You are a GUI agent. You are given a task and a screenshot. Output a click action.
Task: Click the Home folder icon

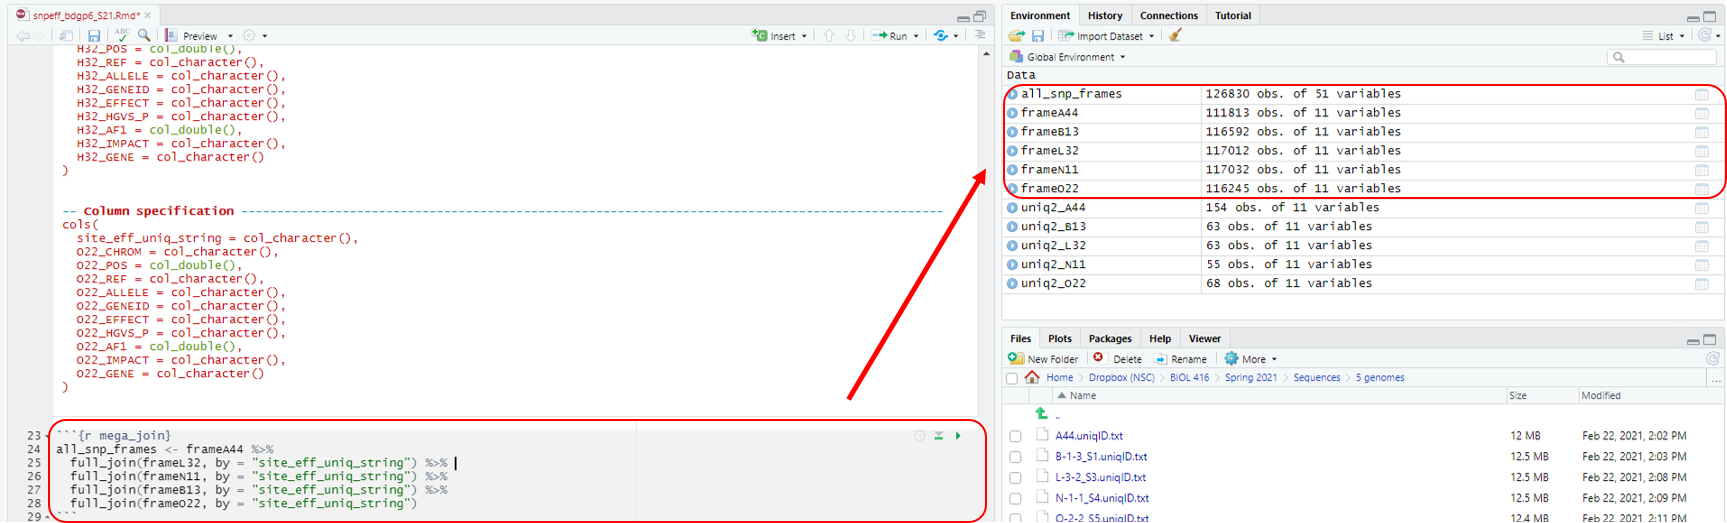pos(1032,378)
